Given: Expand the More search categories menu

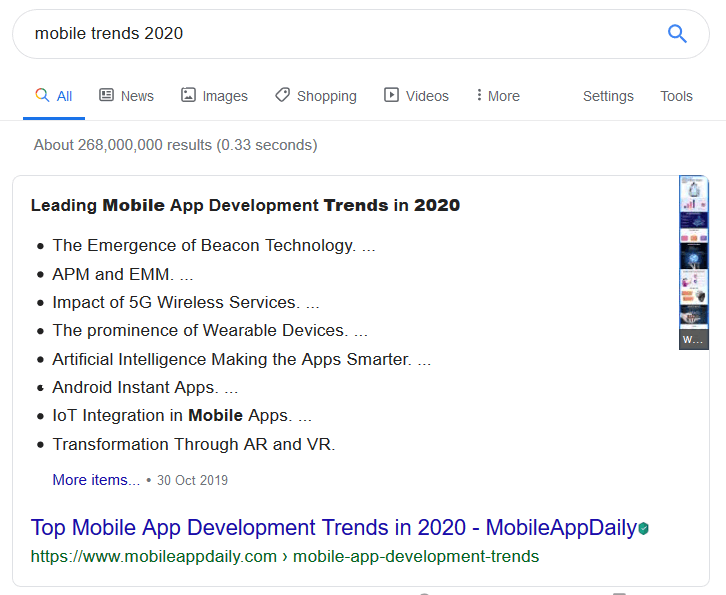Looking at the screenshot, I should coord(498,96).
